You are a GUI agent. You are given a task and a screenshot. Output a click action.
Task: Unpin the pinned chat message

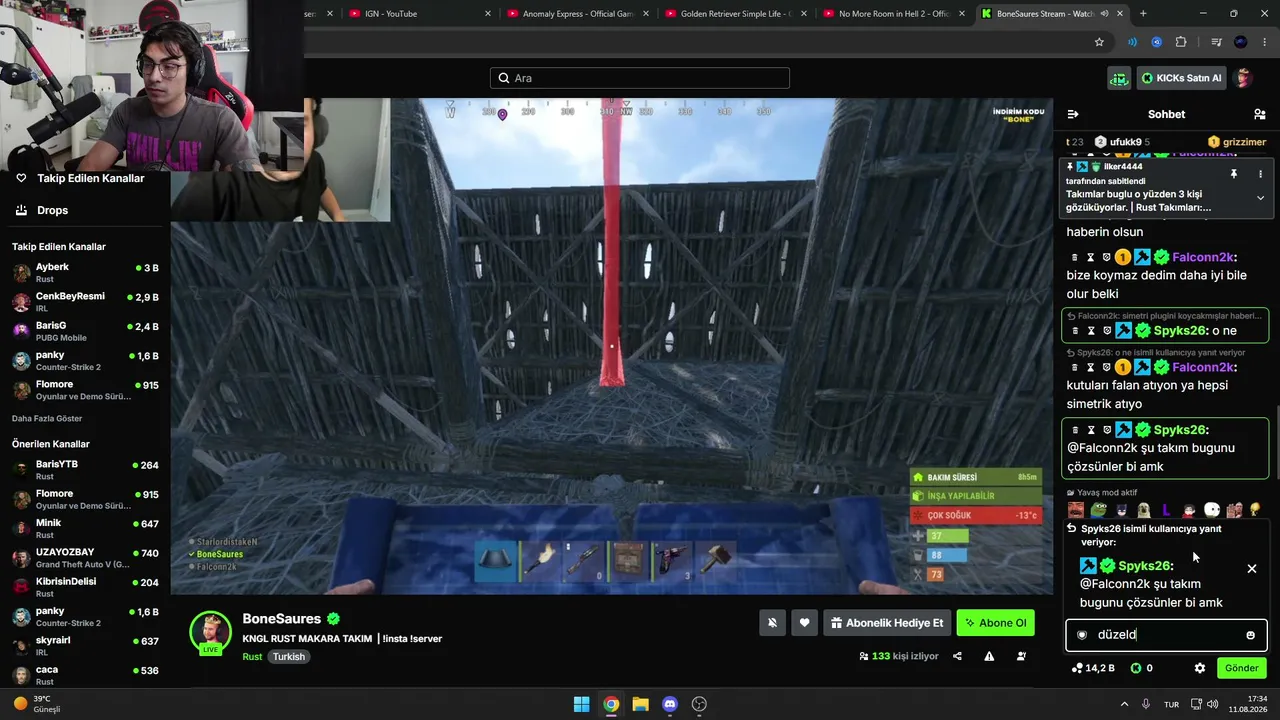tap(1234, 174)
